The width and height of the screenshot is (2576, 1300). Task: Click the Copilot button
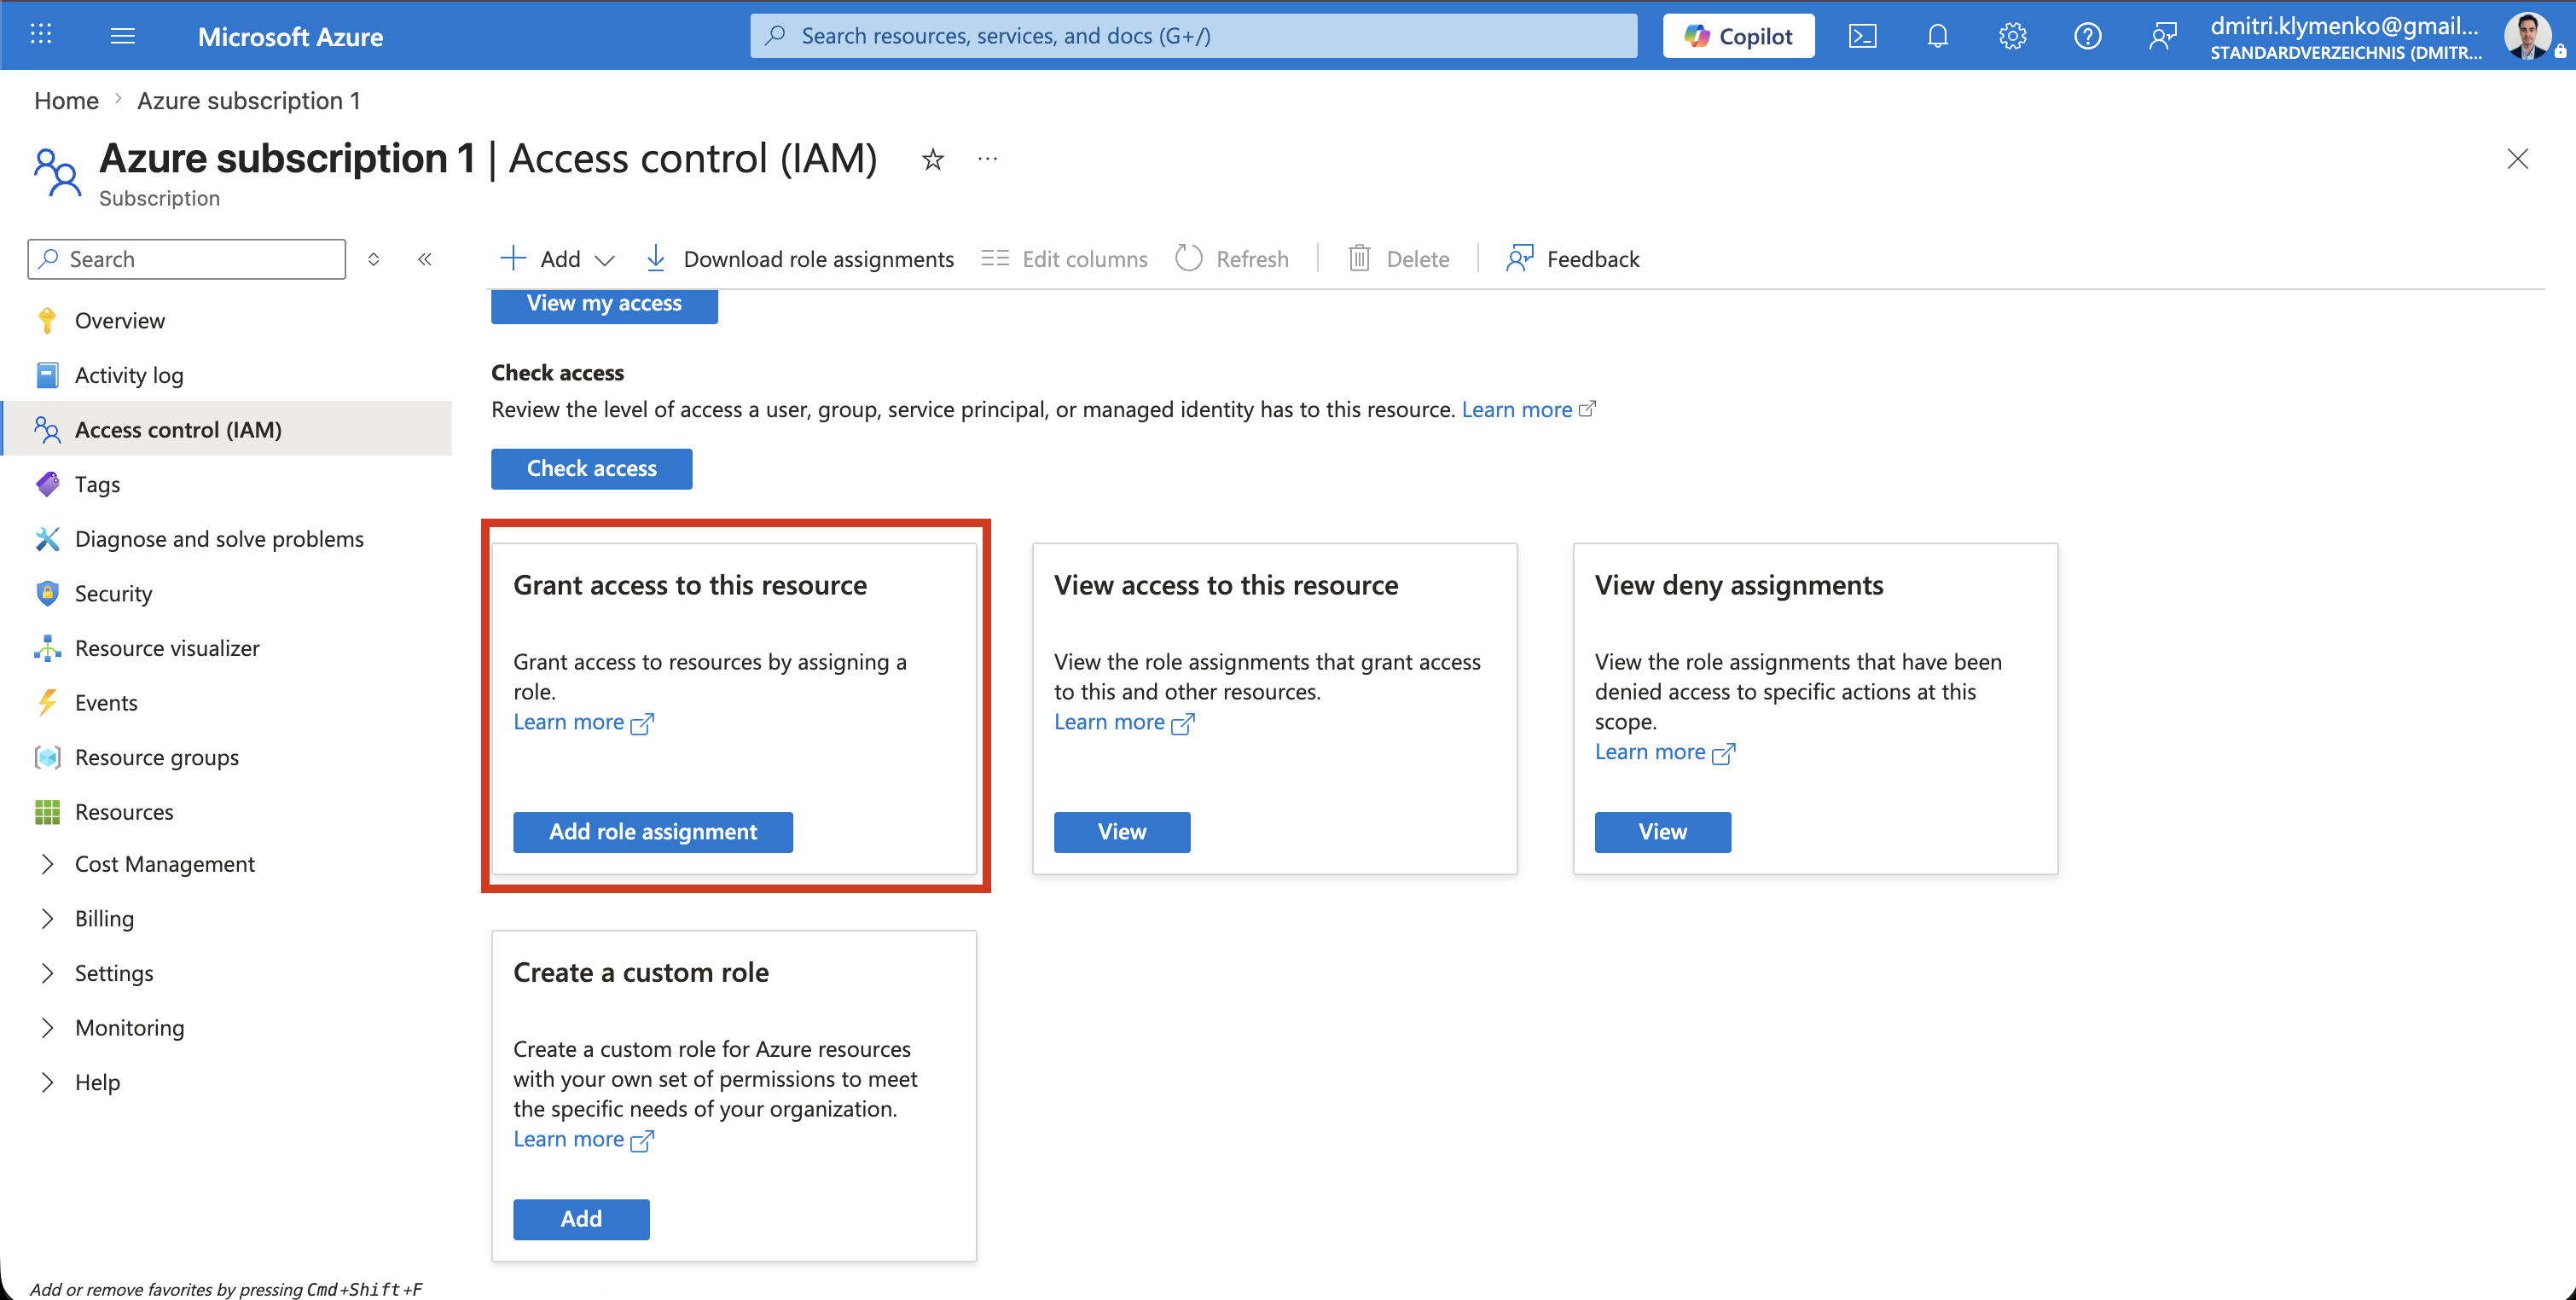tap(1738, 36)
